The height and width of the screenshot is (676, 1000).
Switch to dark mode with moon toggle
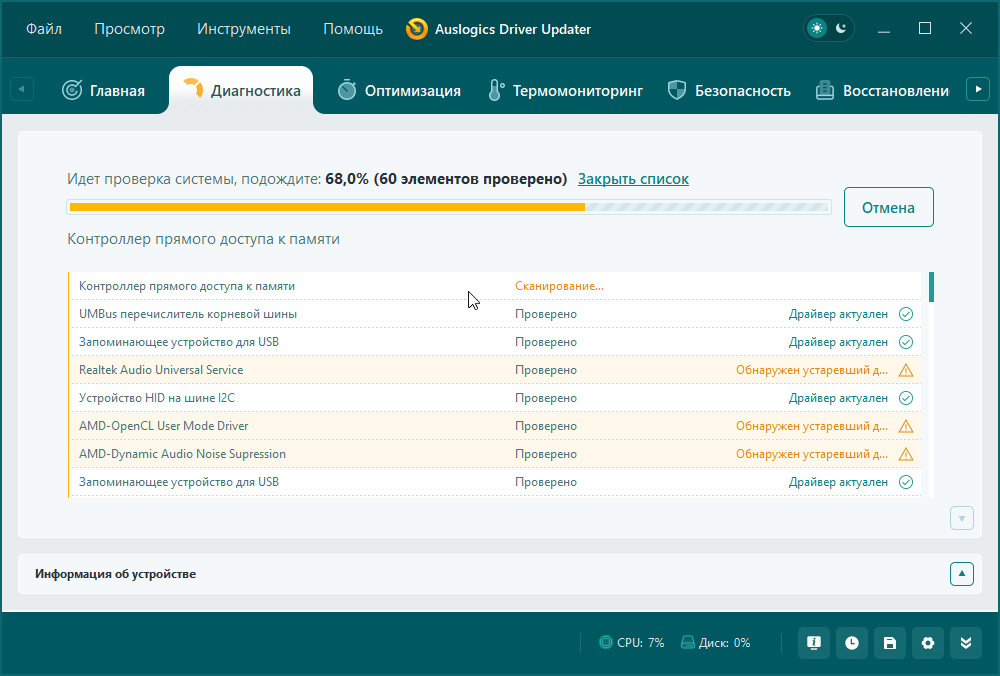pos(841,29)
